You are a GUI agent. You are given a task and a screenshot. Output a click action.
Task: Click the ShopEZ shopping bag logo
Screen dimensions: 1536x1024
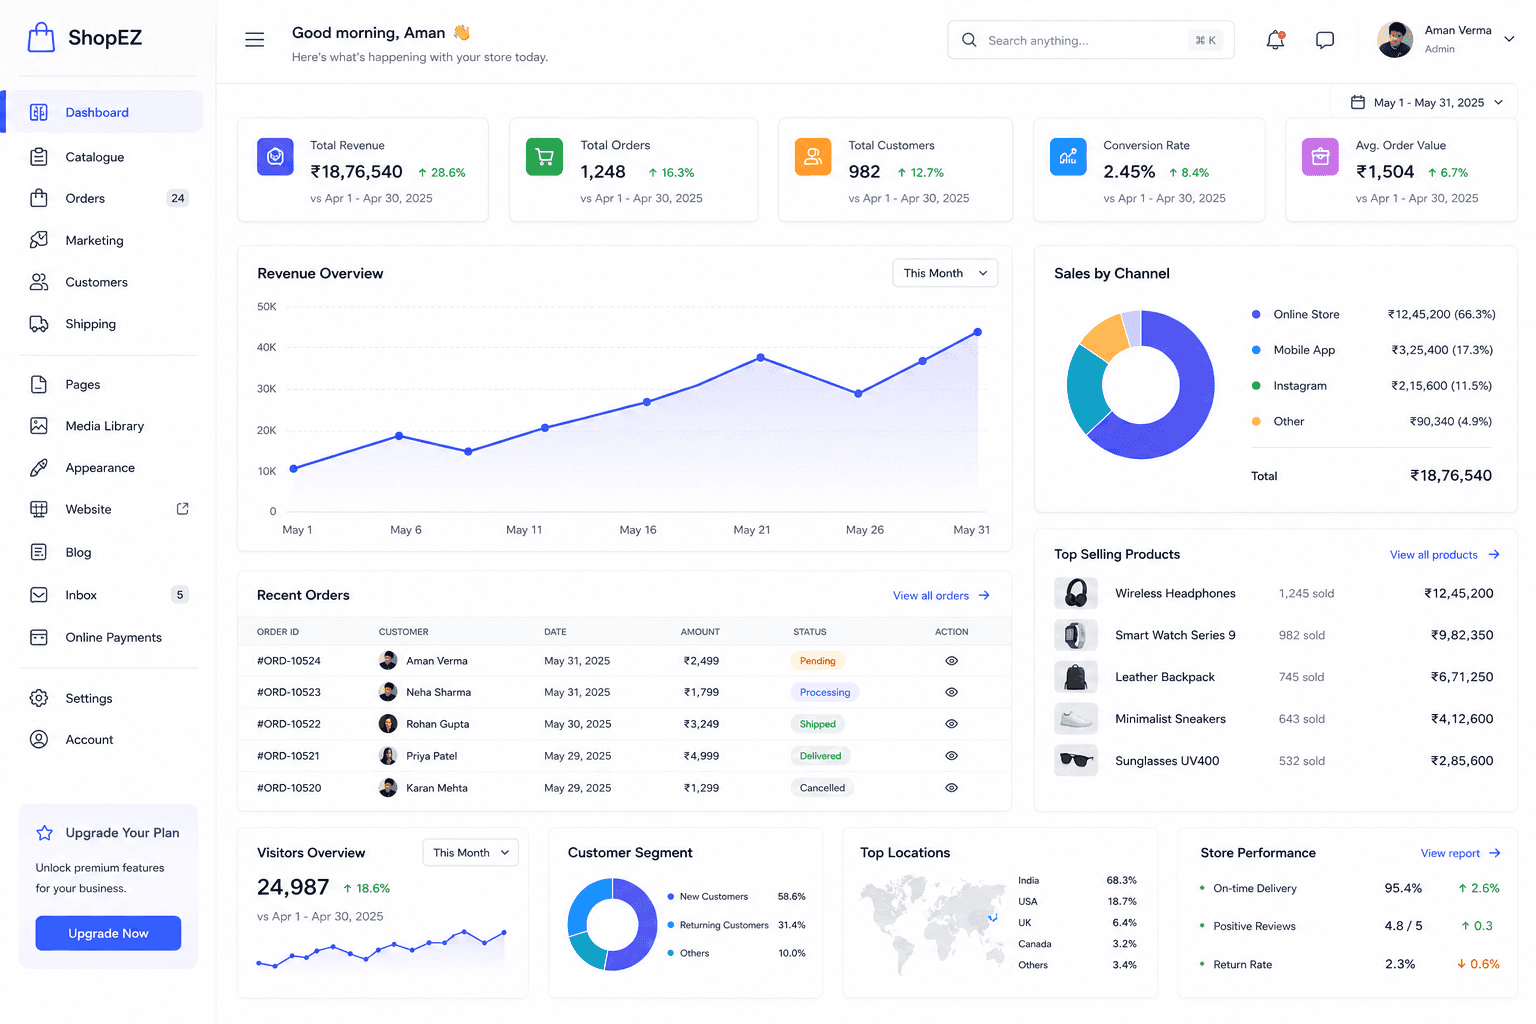pyautogui.click(x=41, y=38)
